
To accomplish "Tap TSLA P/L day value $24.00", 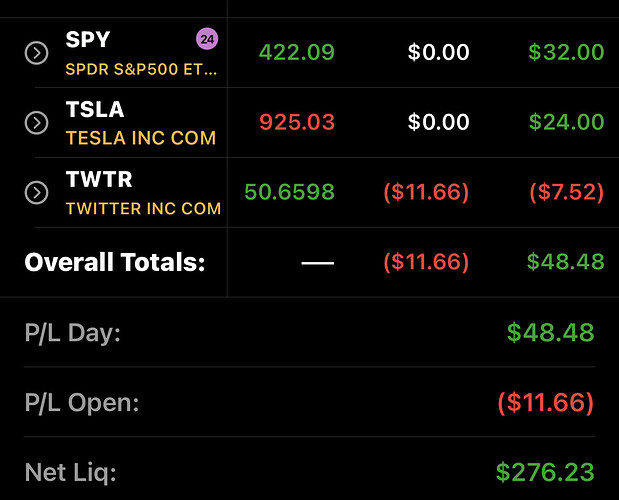I will pyautogui.click(x=566, y=122).
